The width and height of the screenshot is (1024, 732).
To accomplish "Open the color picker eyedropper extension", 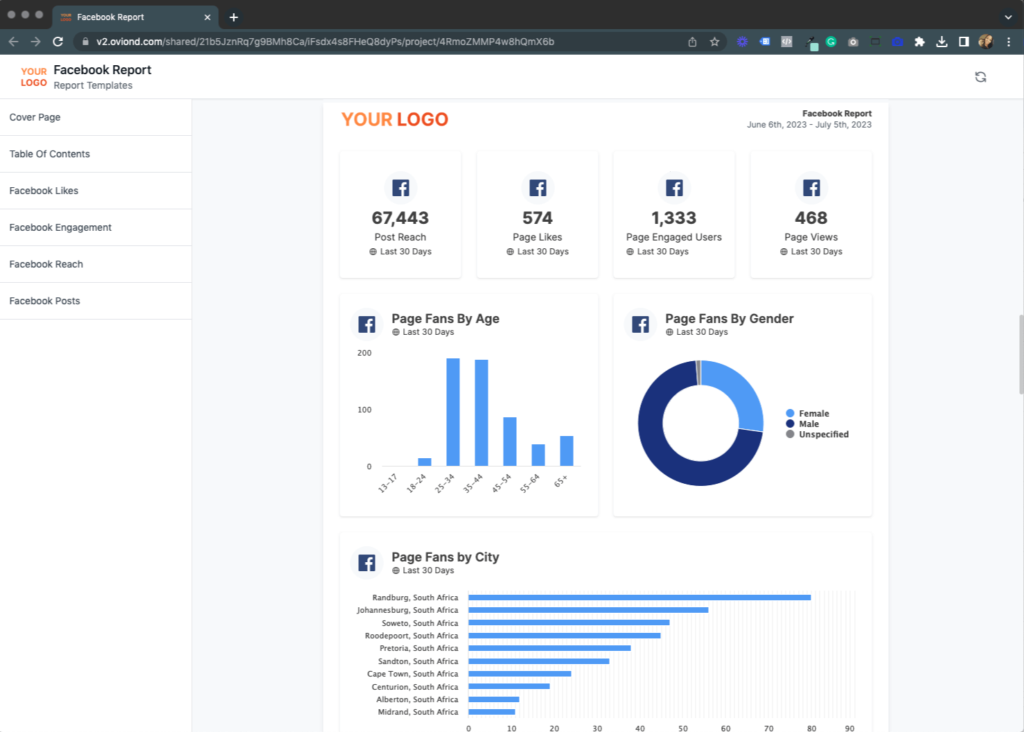I will pyautogui.click(x=810, y=42).
